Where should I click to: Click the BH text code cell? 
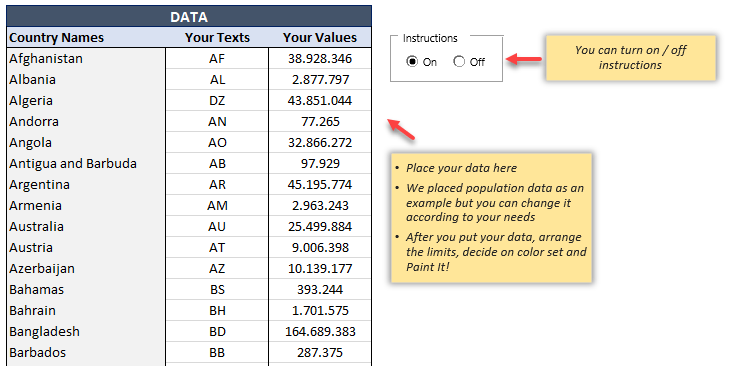coord(217,310)
